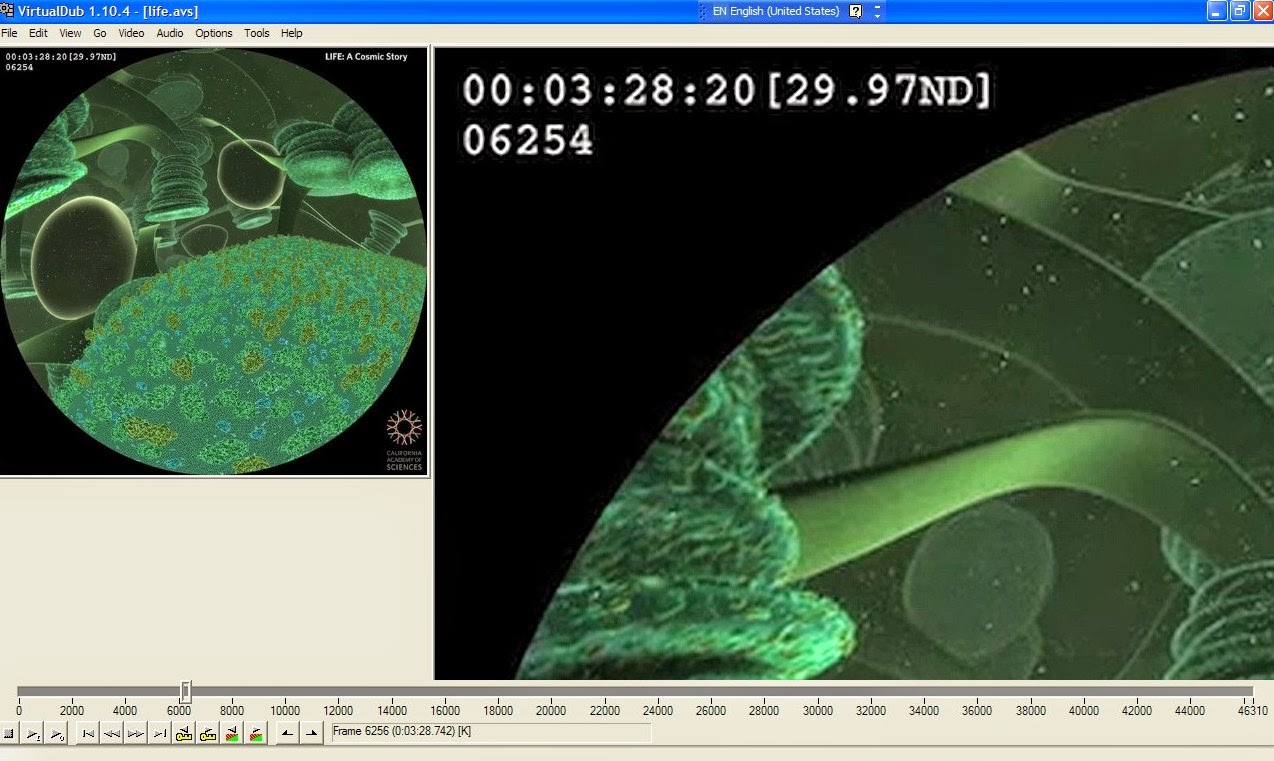The image size is (1274, 761).
Task: Seek to next scene change
Action: coord(256,733)
